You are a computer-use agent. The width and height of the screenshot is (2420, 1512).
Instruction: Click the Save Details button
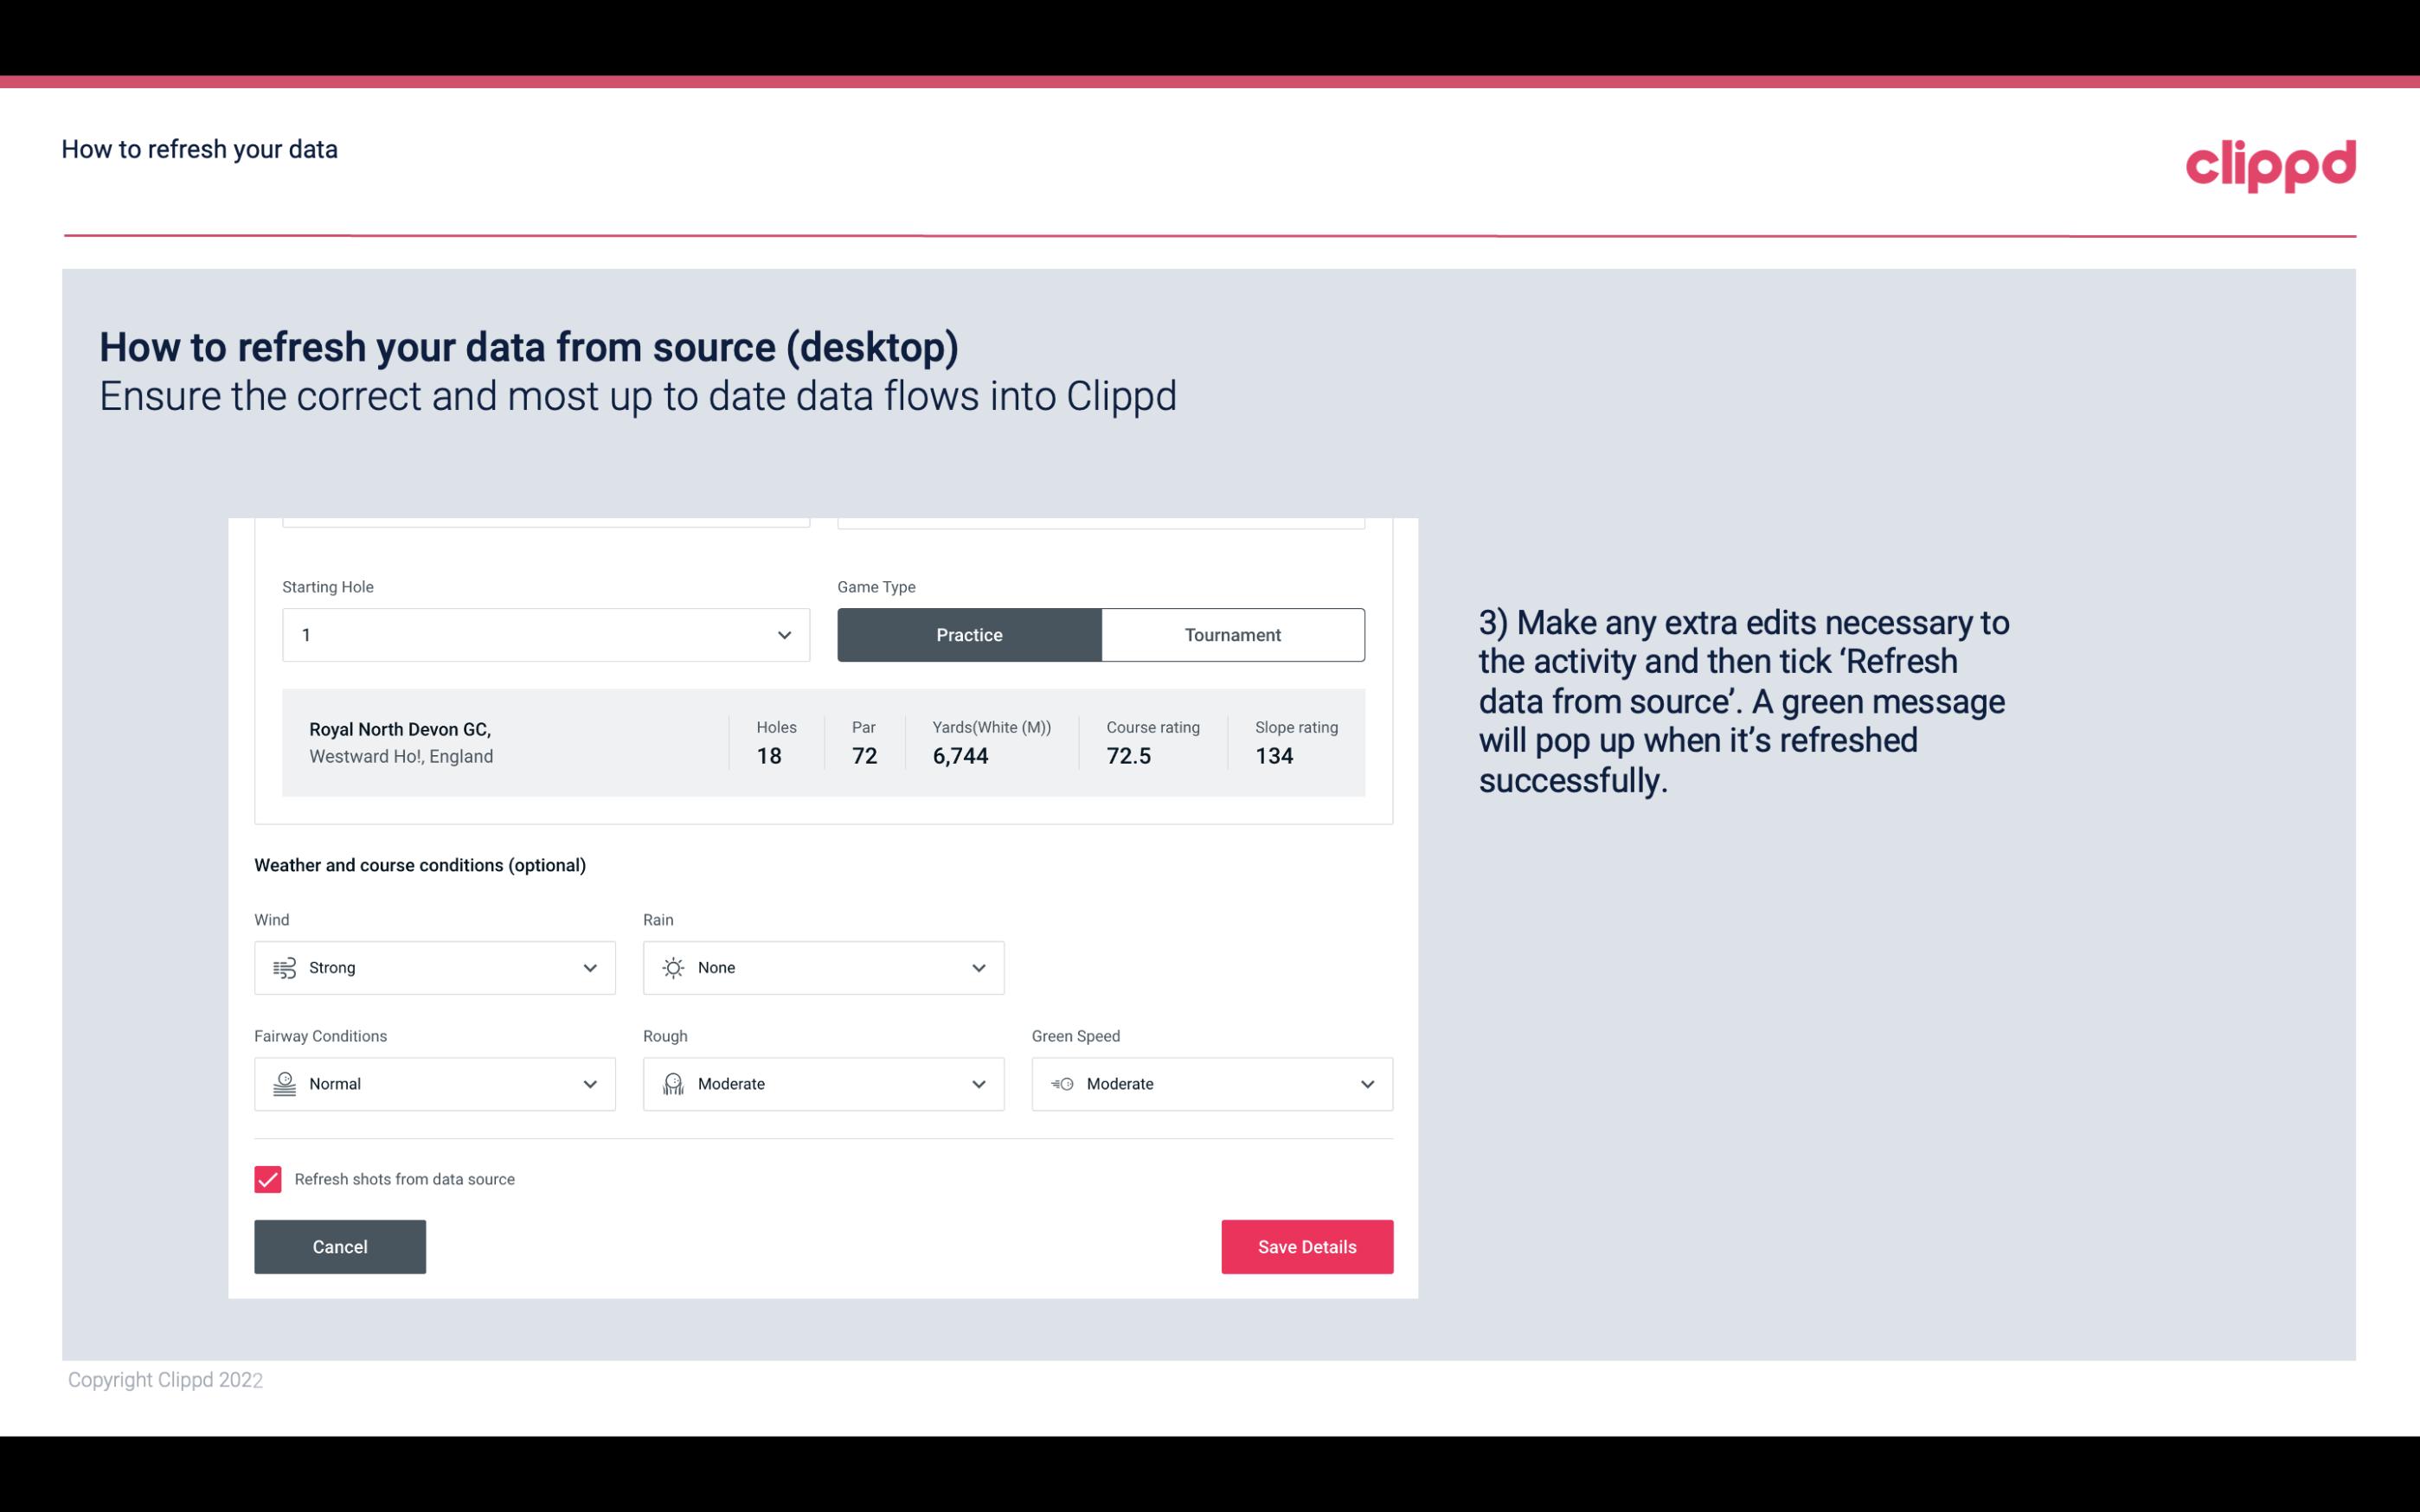click(1306, 1246)
